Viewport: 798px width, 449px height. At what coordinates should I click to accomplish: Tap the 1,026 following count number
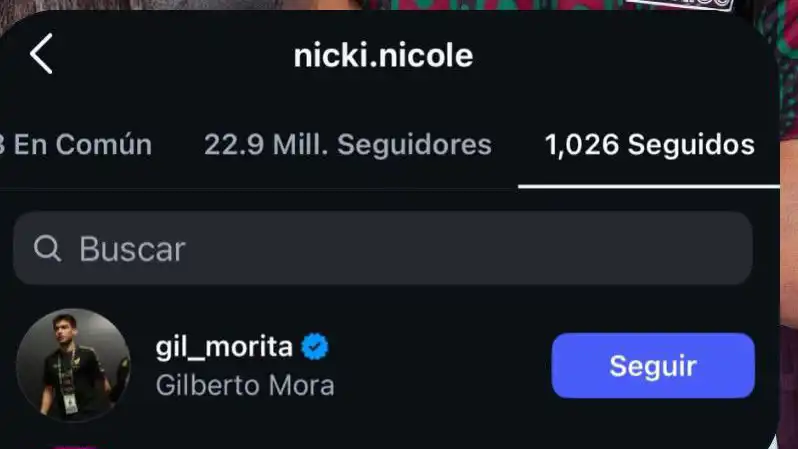(582, 145)
